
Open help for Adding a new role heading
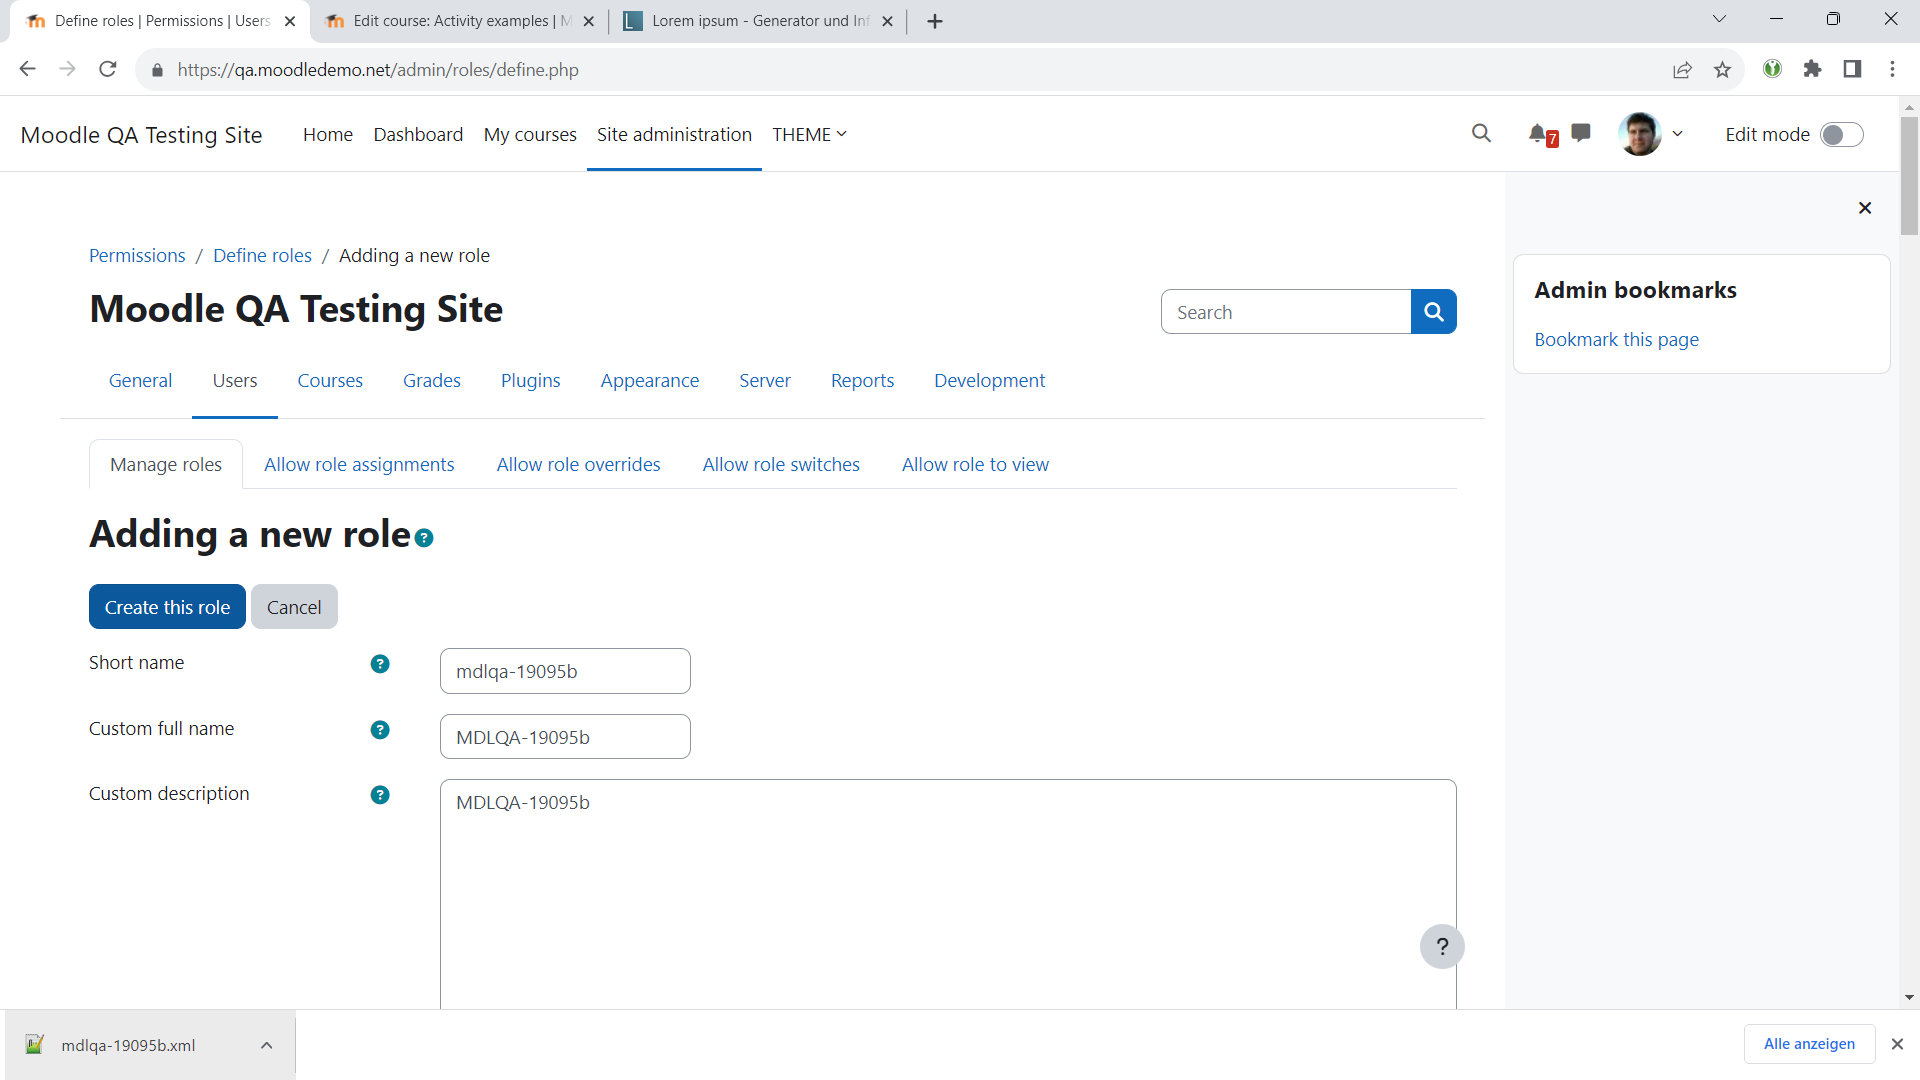(424, 538)
